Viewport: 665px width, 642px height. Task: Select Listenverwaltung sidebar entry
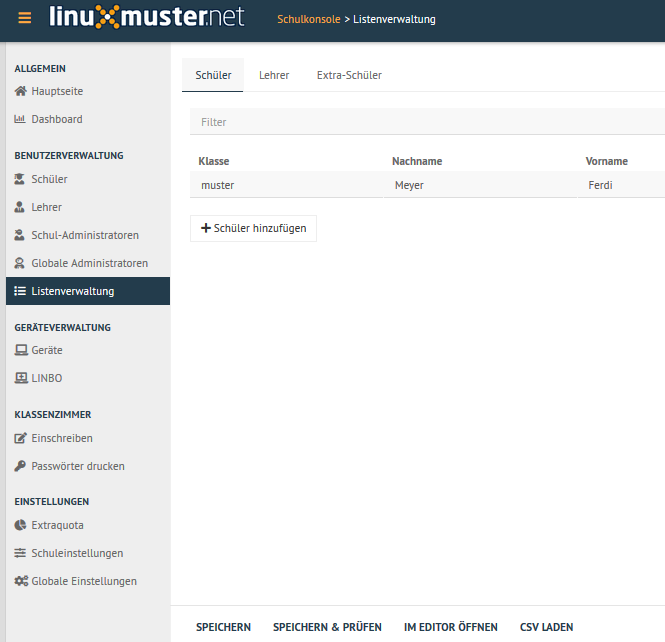click(x=88, y=291)
